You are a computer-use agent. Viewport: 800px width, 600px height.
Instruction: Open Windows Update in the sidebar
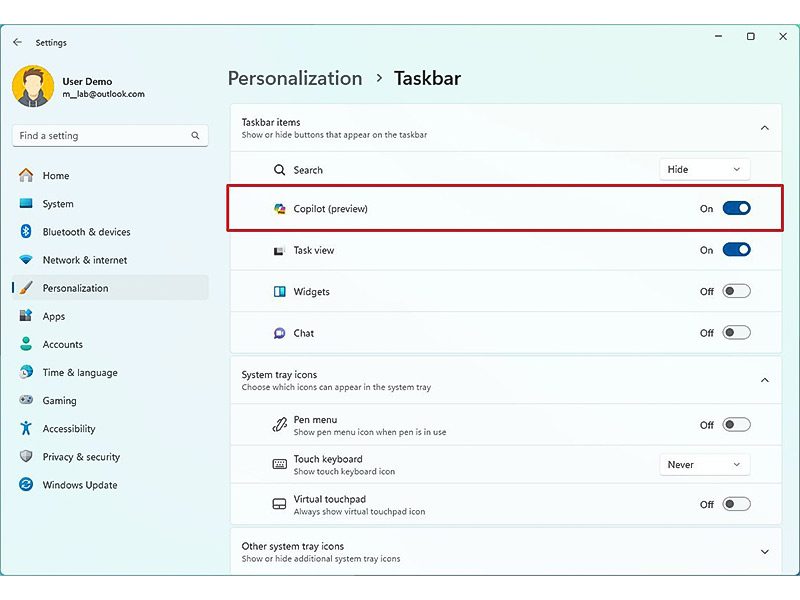point(80,485)
